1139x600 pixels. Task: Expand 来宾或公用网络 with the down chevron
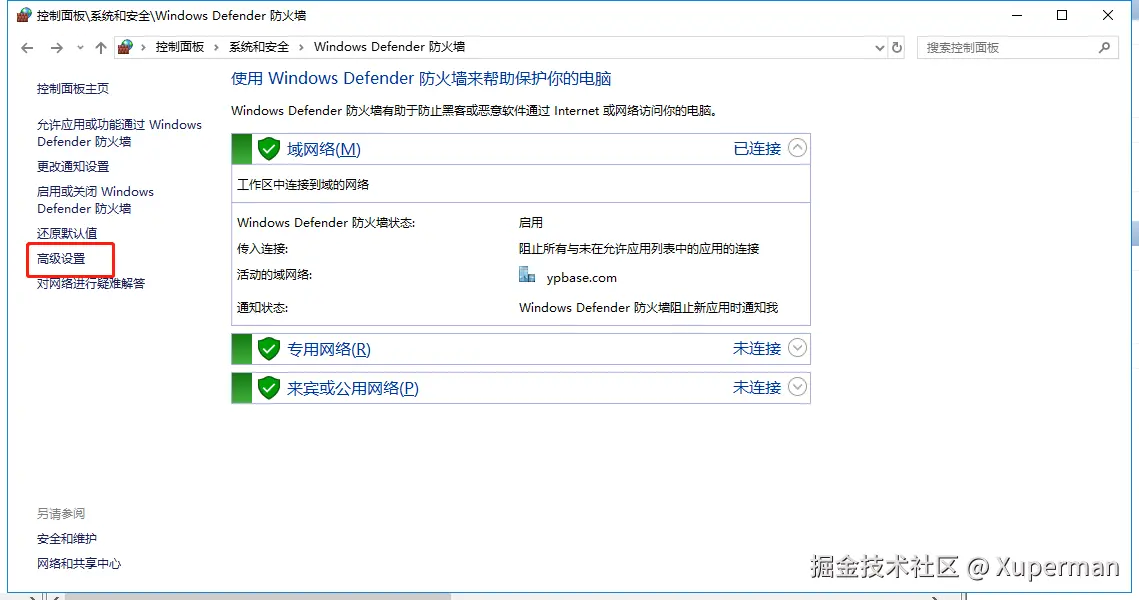(798, 387)
